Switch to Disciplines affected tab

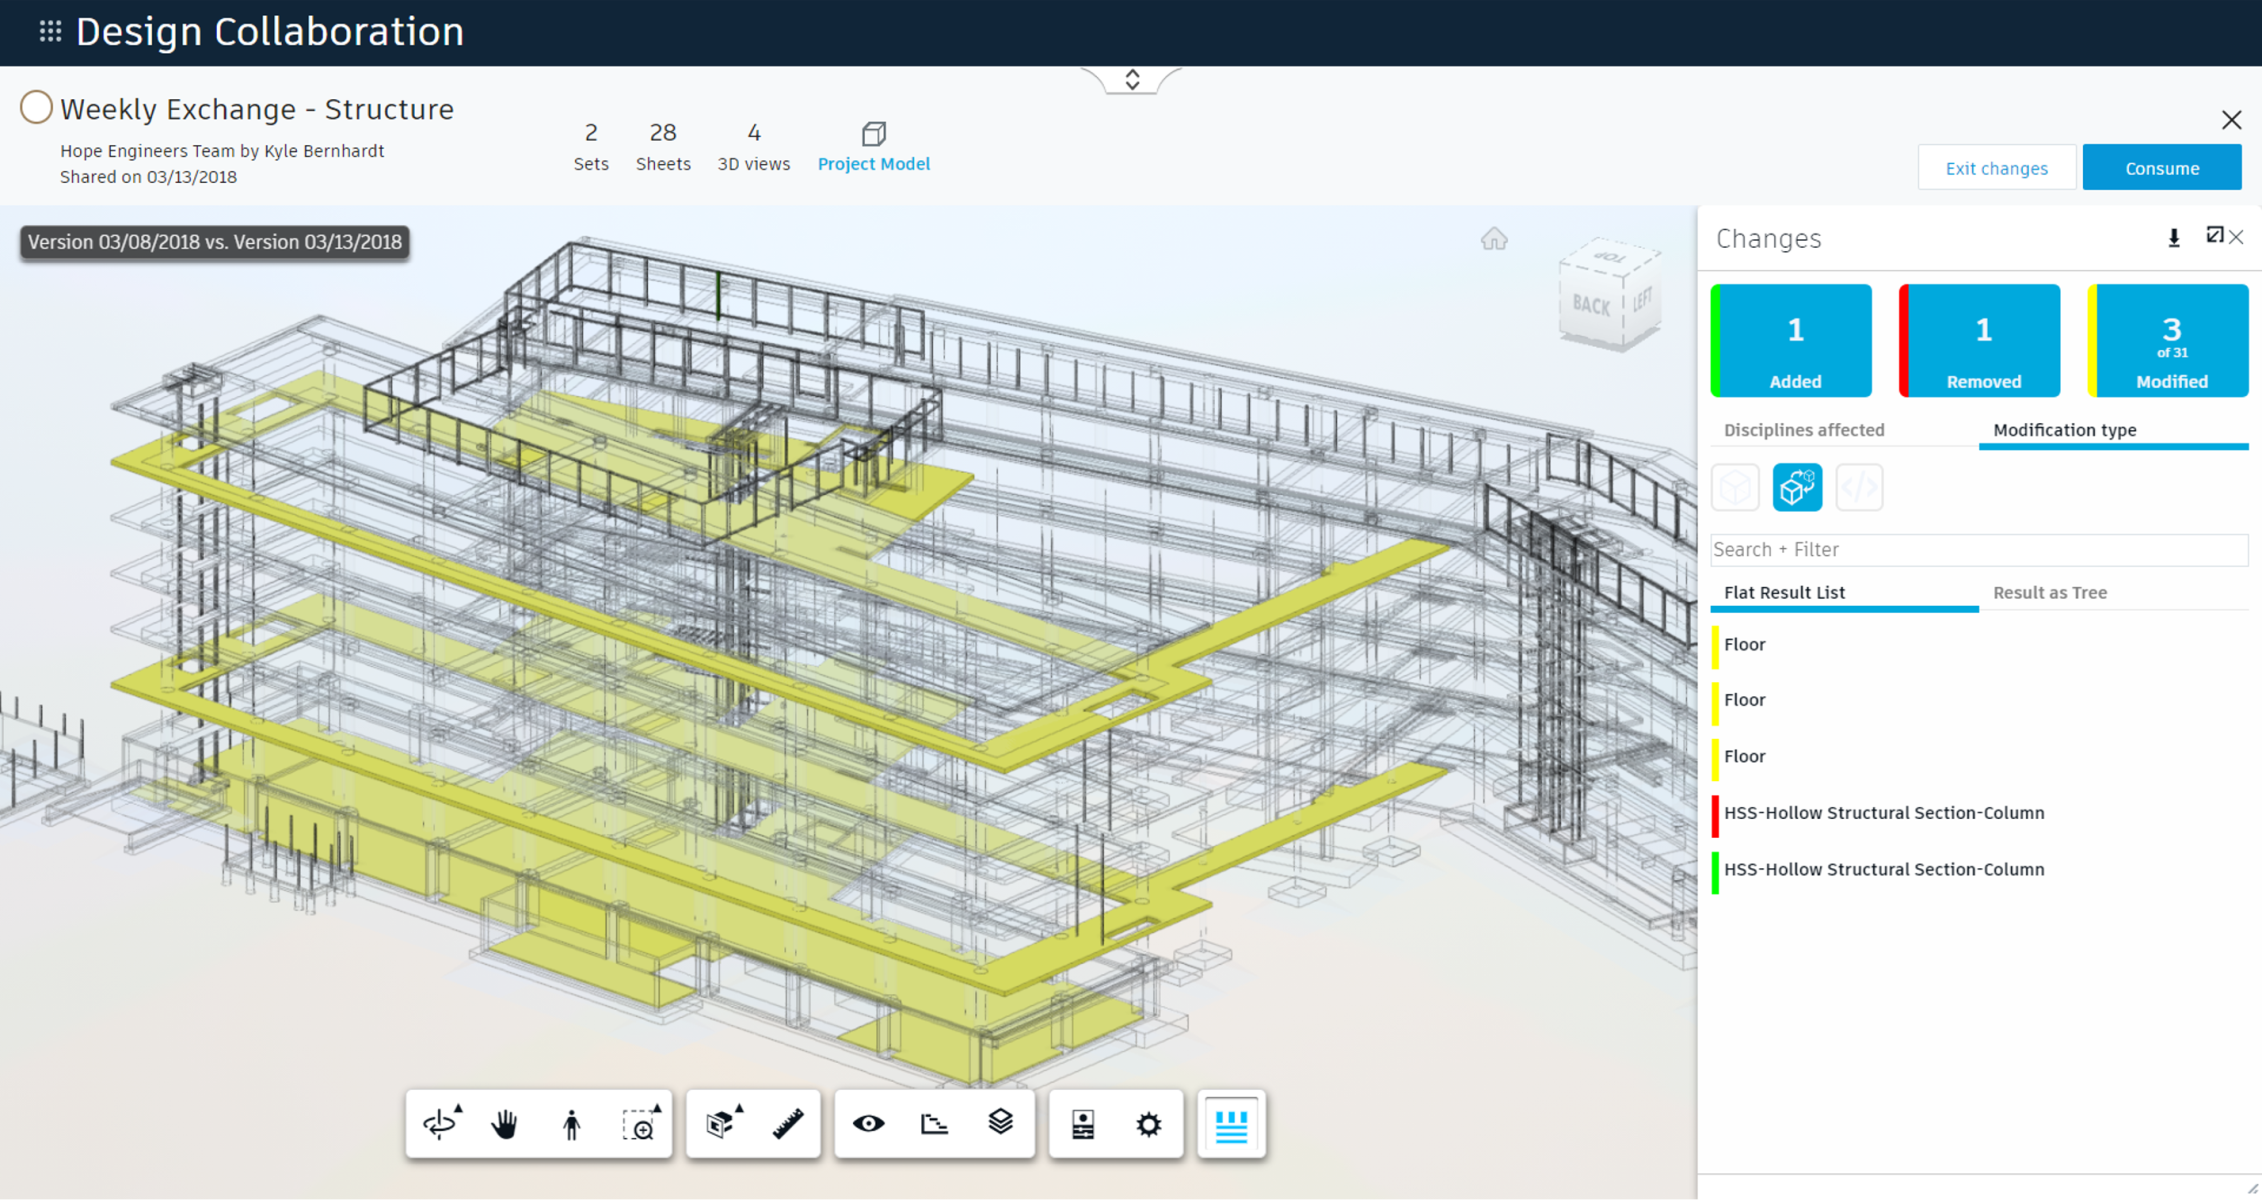[1804, 430]
